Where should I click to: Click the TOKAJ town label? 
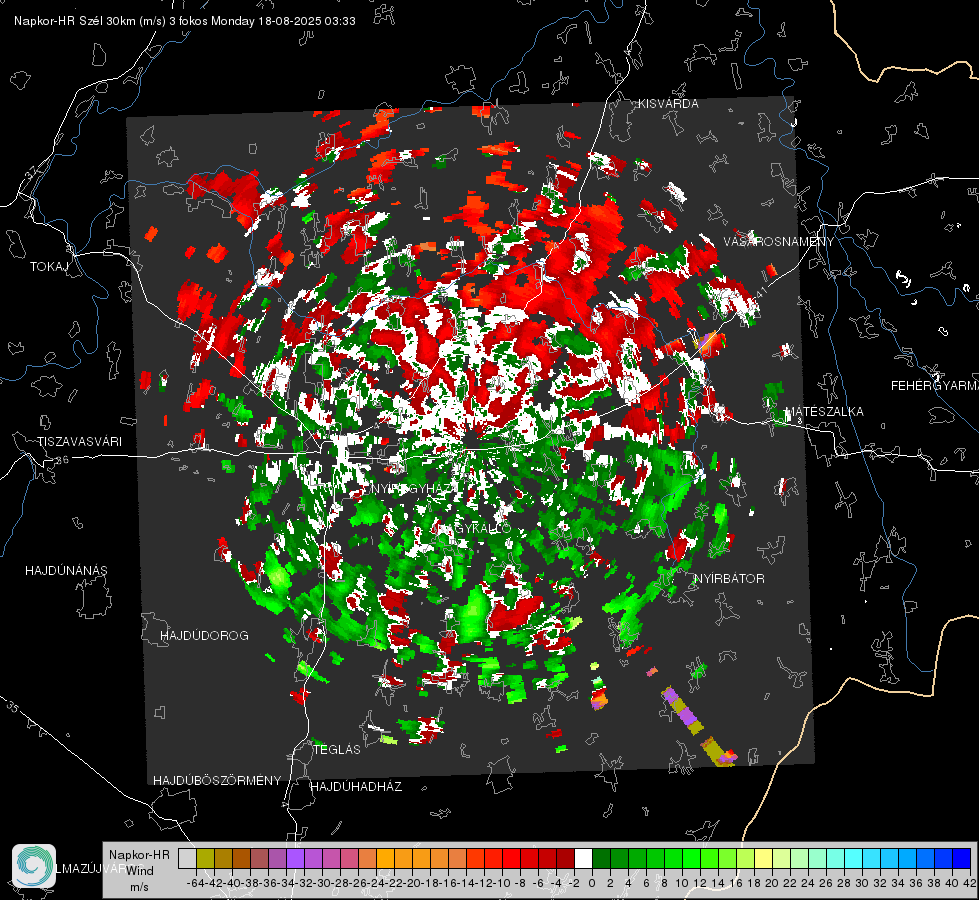click(x=49, y=267)
